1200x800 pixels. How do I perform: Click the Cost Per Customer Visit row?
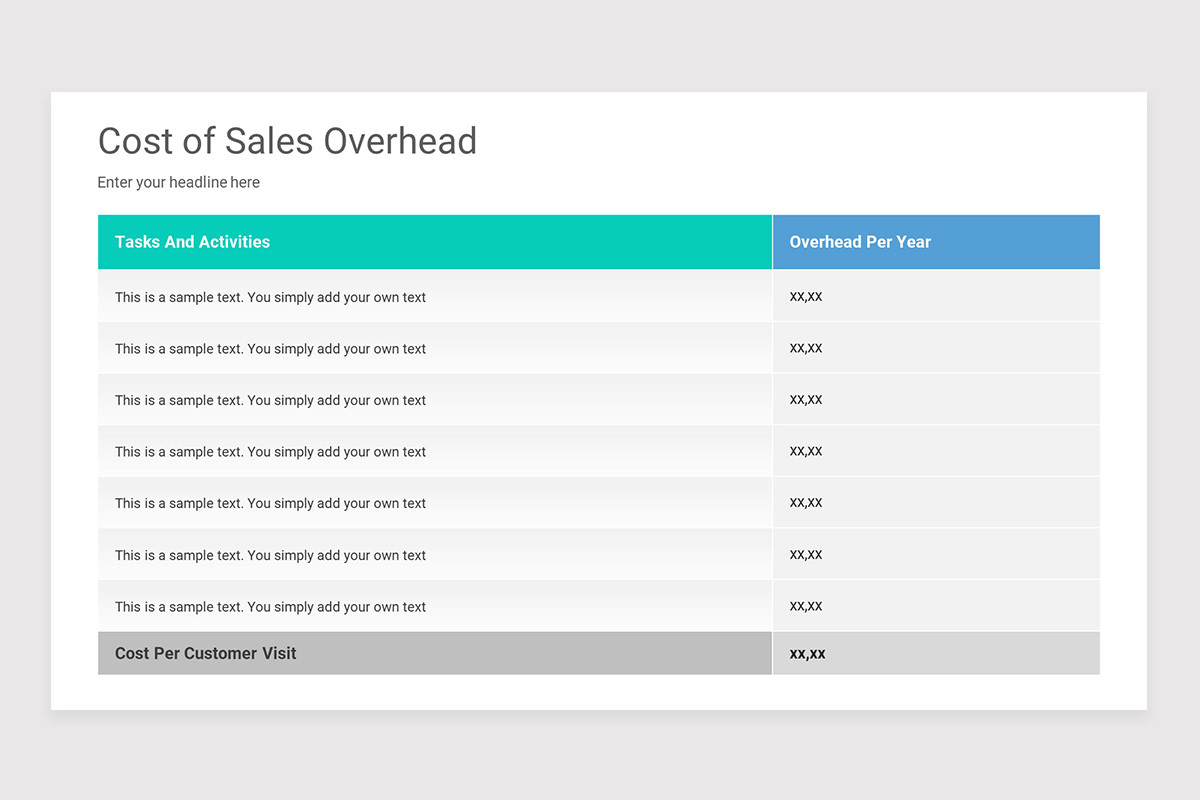[x=206, y=653]
